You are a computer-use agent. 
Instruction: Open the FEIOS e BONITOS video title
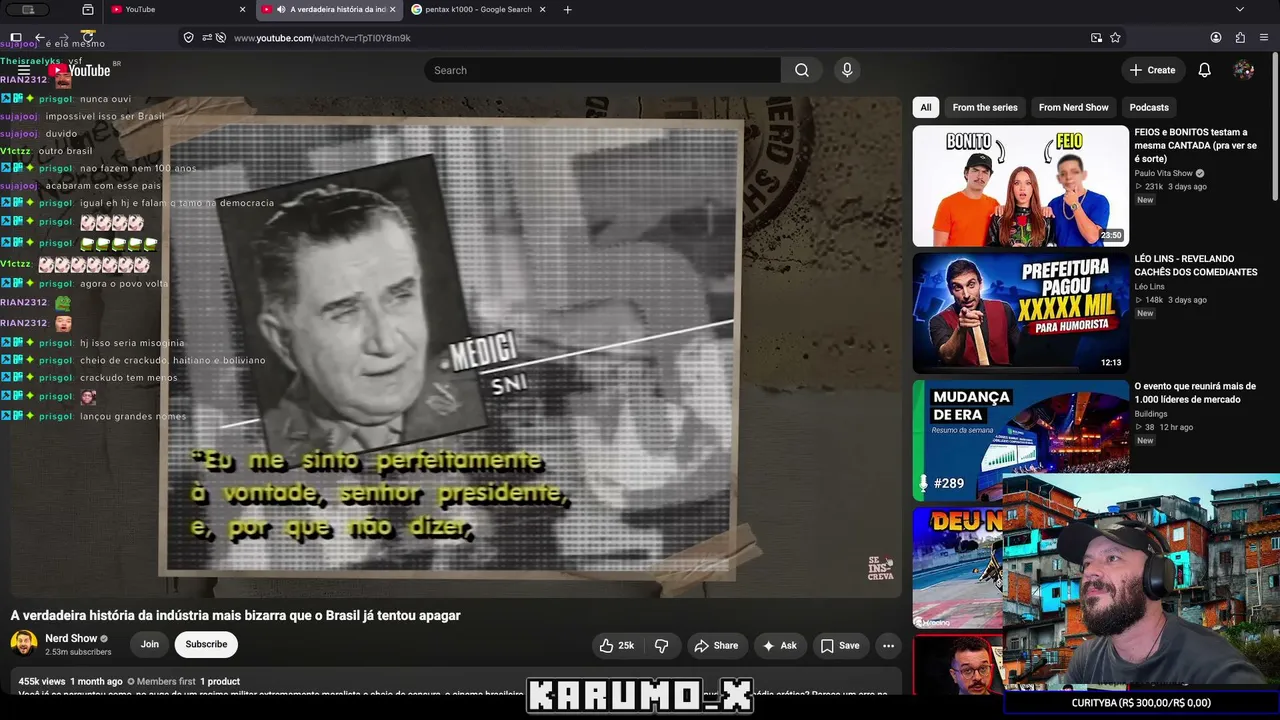pyautogui.click(x=1195, y=145)
